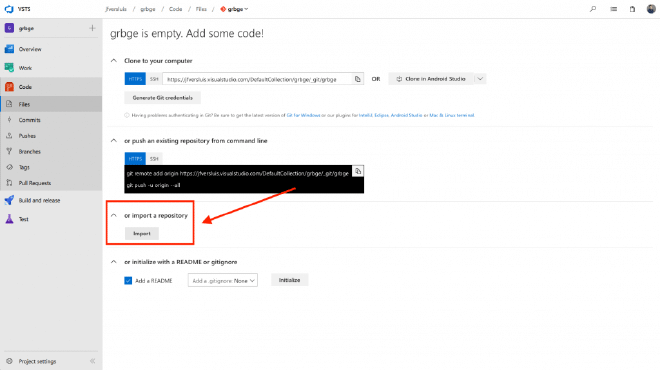The height and width of the screenshot is (370, 660).
Task: Open Git for Windows link
Action: pos(303,115)
